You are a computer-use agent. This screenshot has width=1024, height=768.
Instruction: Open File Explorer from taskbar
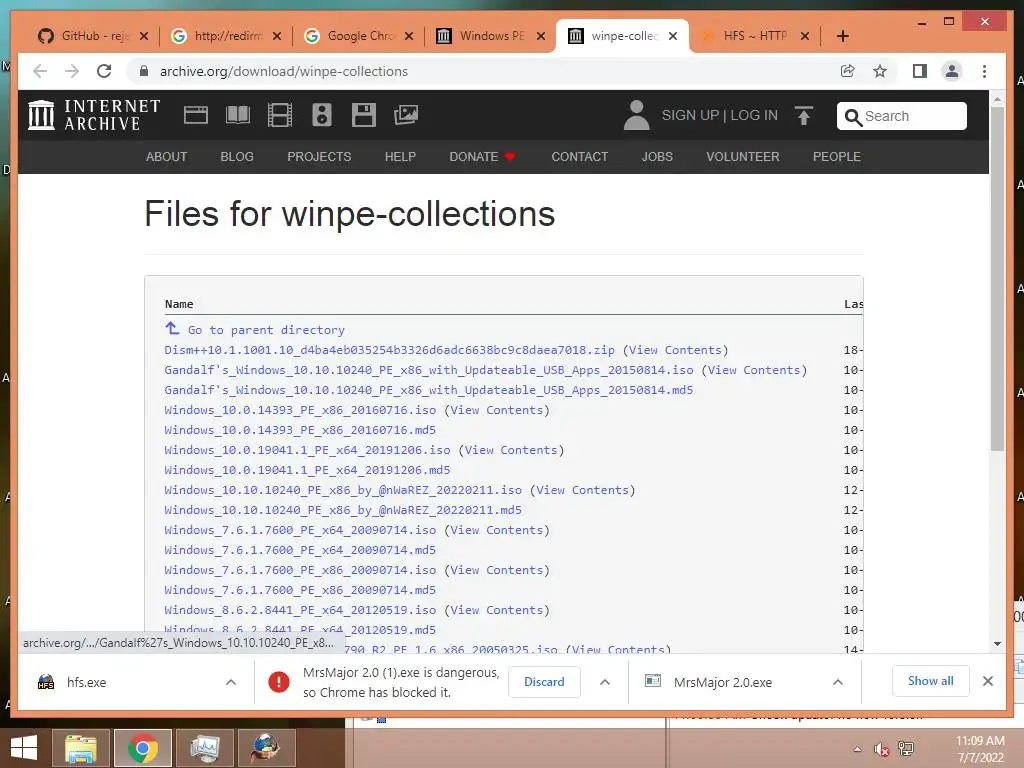tap(81, 748)
